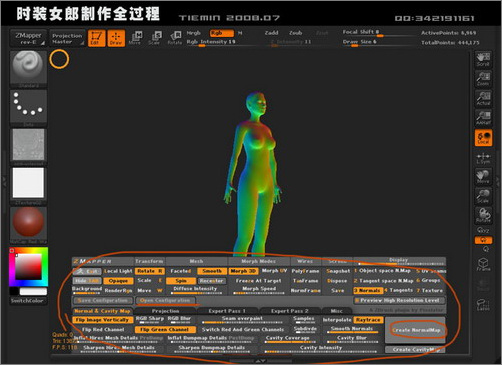Toggle Opaque in ZMapper panel
The height and width of the screenshot is (365, 502).
118,281
